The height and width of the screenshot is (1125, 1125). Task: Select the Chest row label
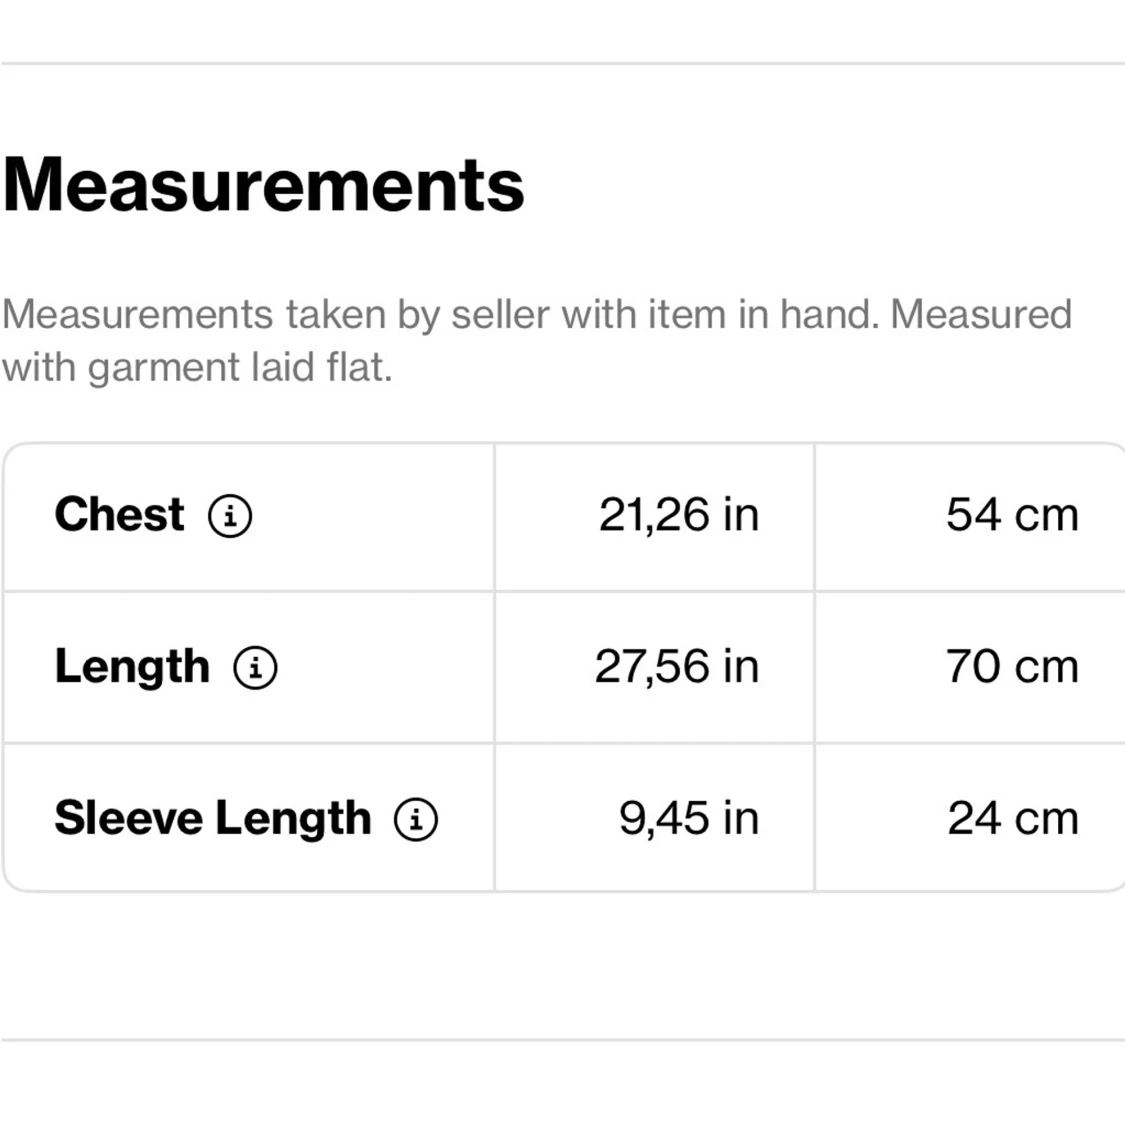coord(119,515)
